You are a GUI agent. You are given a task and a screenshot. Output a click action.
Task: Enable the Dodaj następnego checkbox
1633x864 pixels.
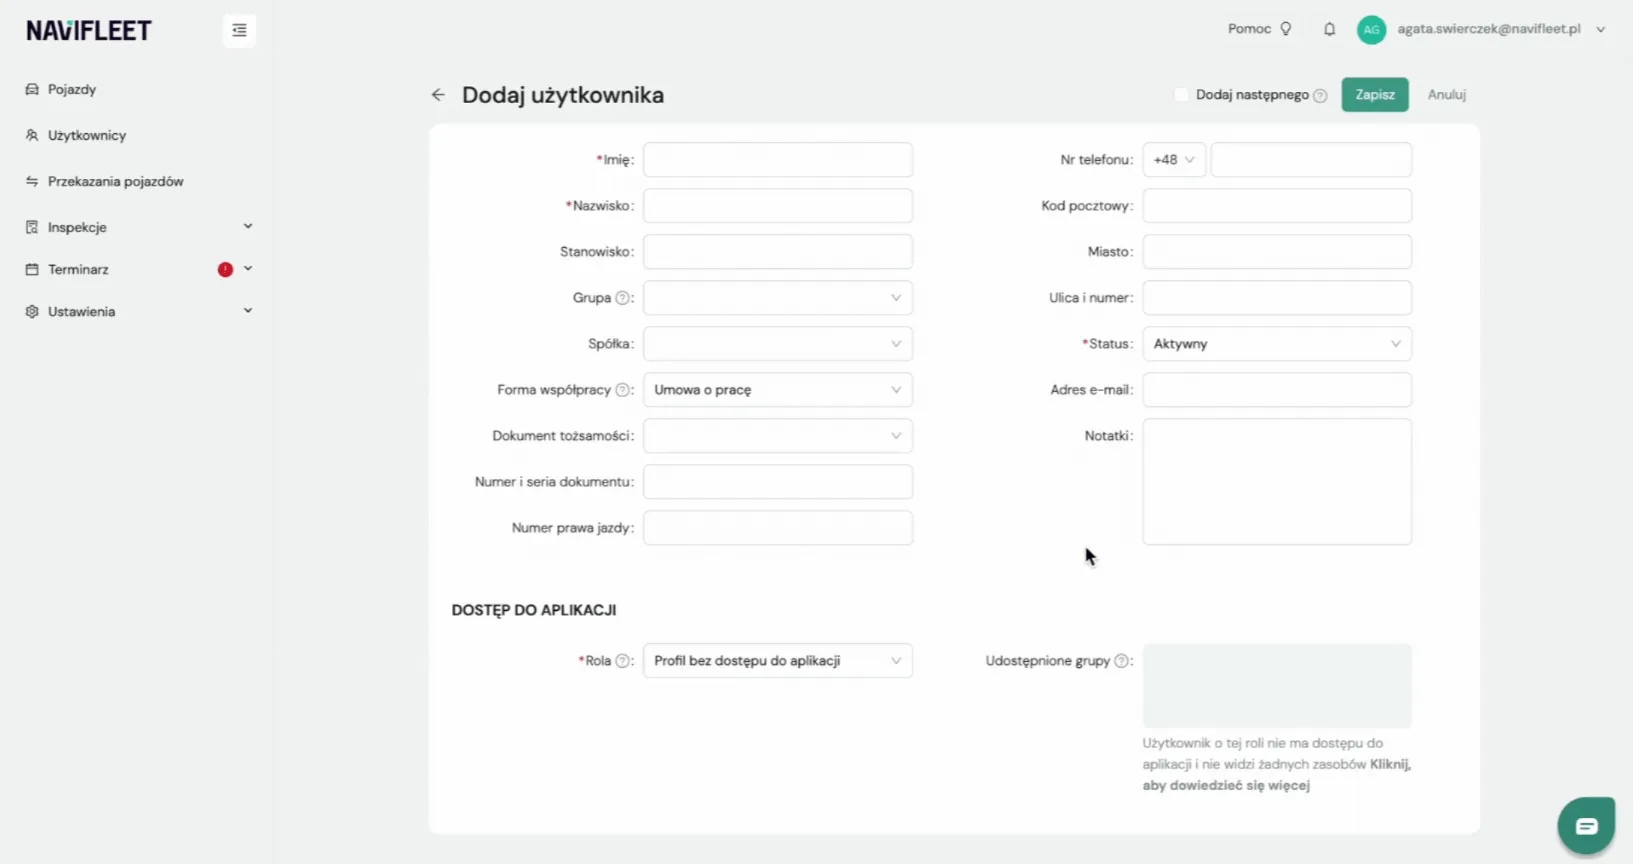(1181, 95)
